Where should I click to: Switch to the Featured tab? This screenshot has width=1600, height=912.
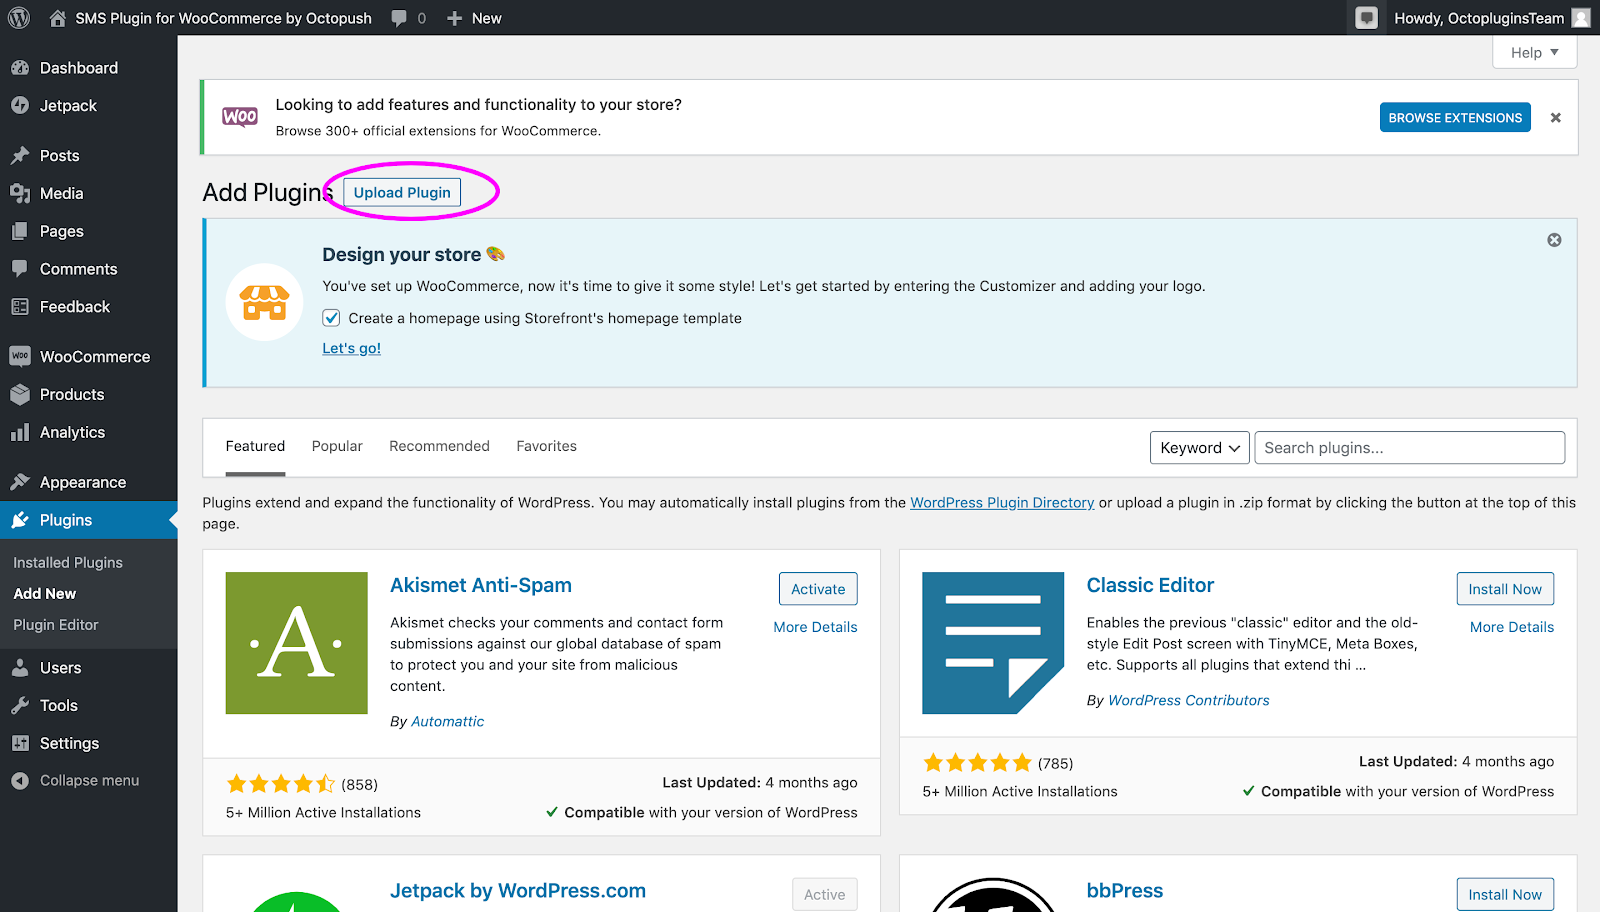pos(255,446)
